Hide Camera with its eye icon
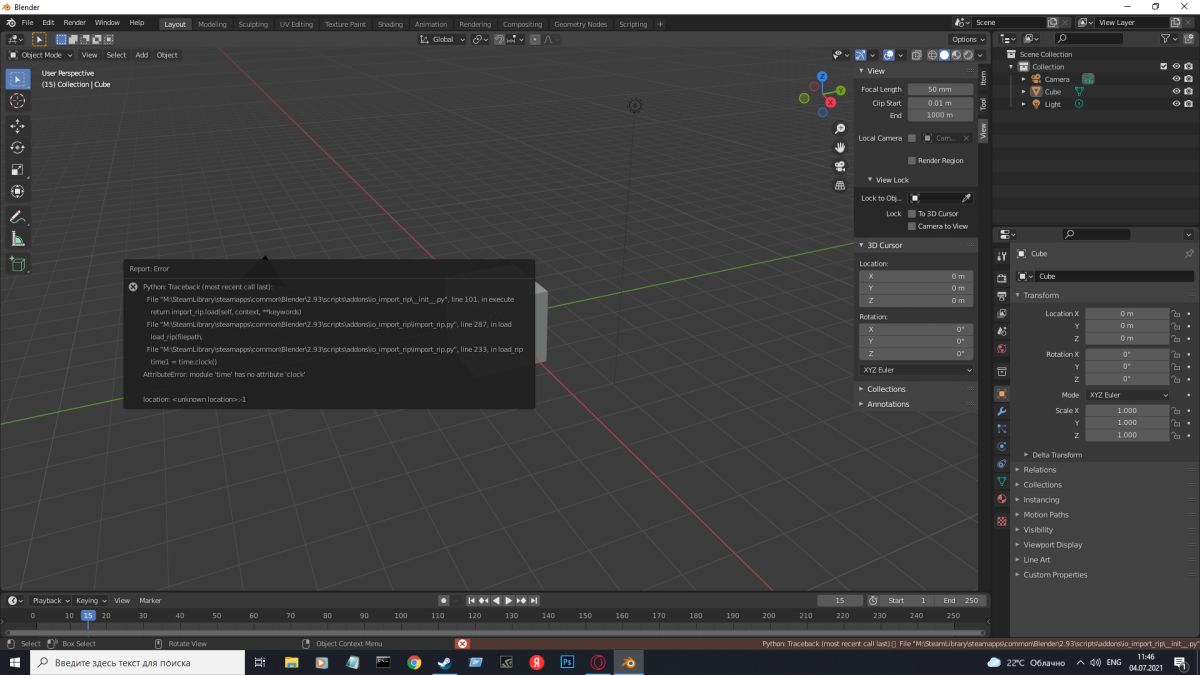The image size is (1200, 675). coord(1176,79)
